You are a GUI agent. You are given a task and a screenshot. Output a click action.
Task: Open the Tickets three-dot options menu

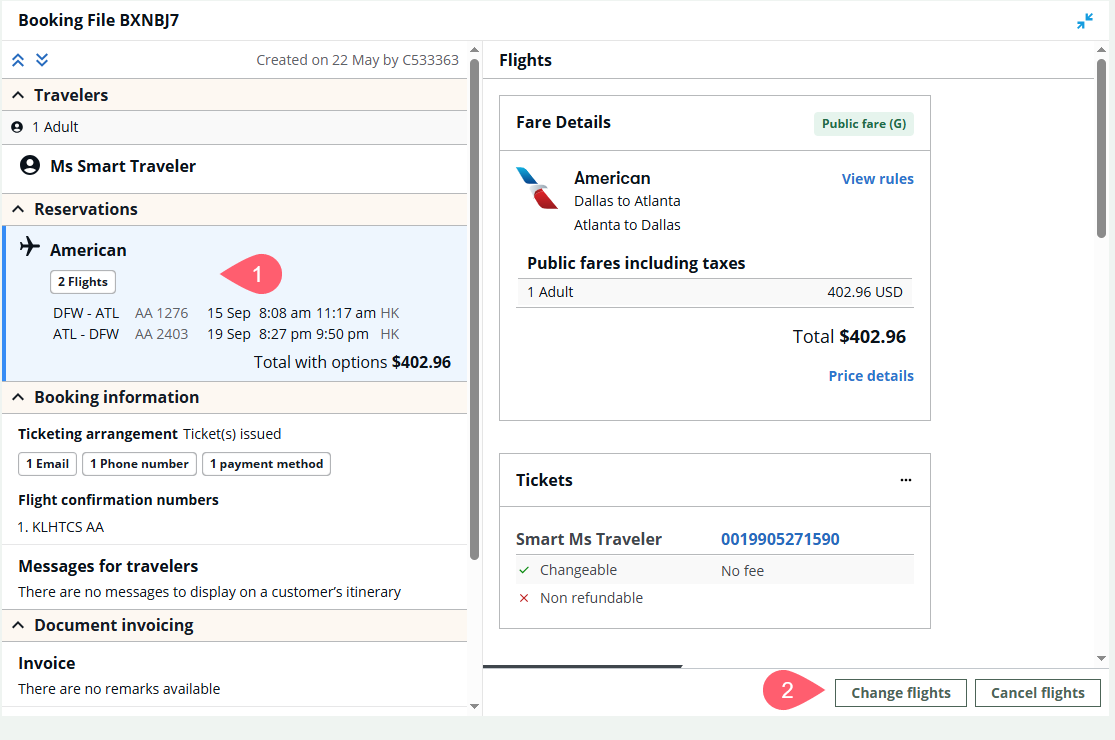pyautogui.click(x=905, y=480)
